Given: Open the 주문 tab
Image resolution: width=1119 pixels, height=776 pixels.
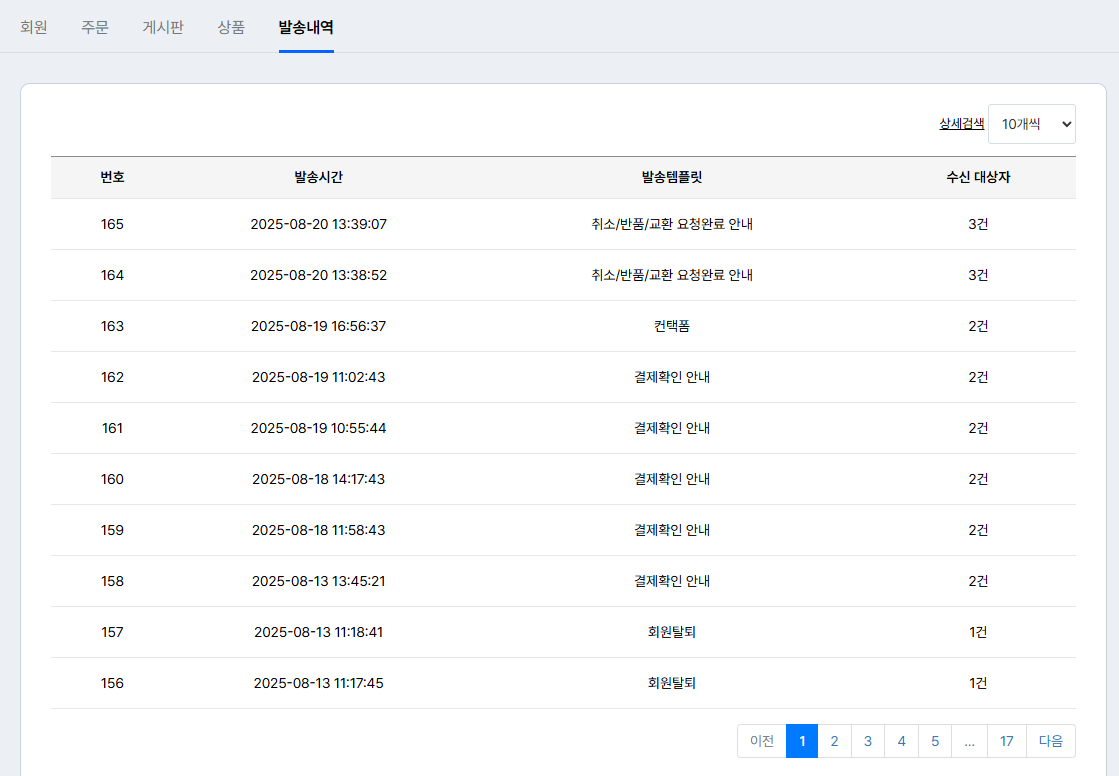Looking at the screenshot, I should coord(95,27).
